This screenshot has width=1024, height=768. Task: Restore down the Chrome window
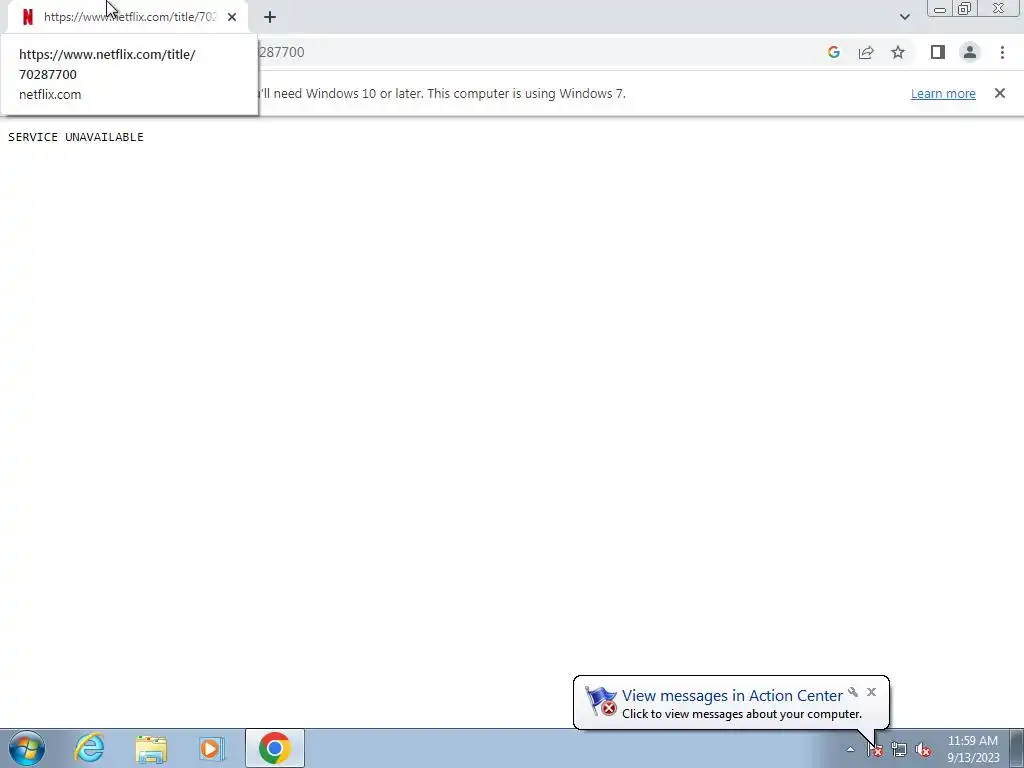pos(965,9)
